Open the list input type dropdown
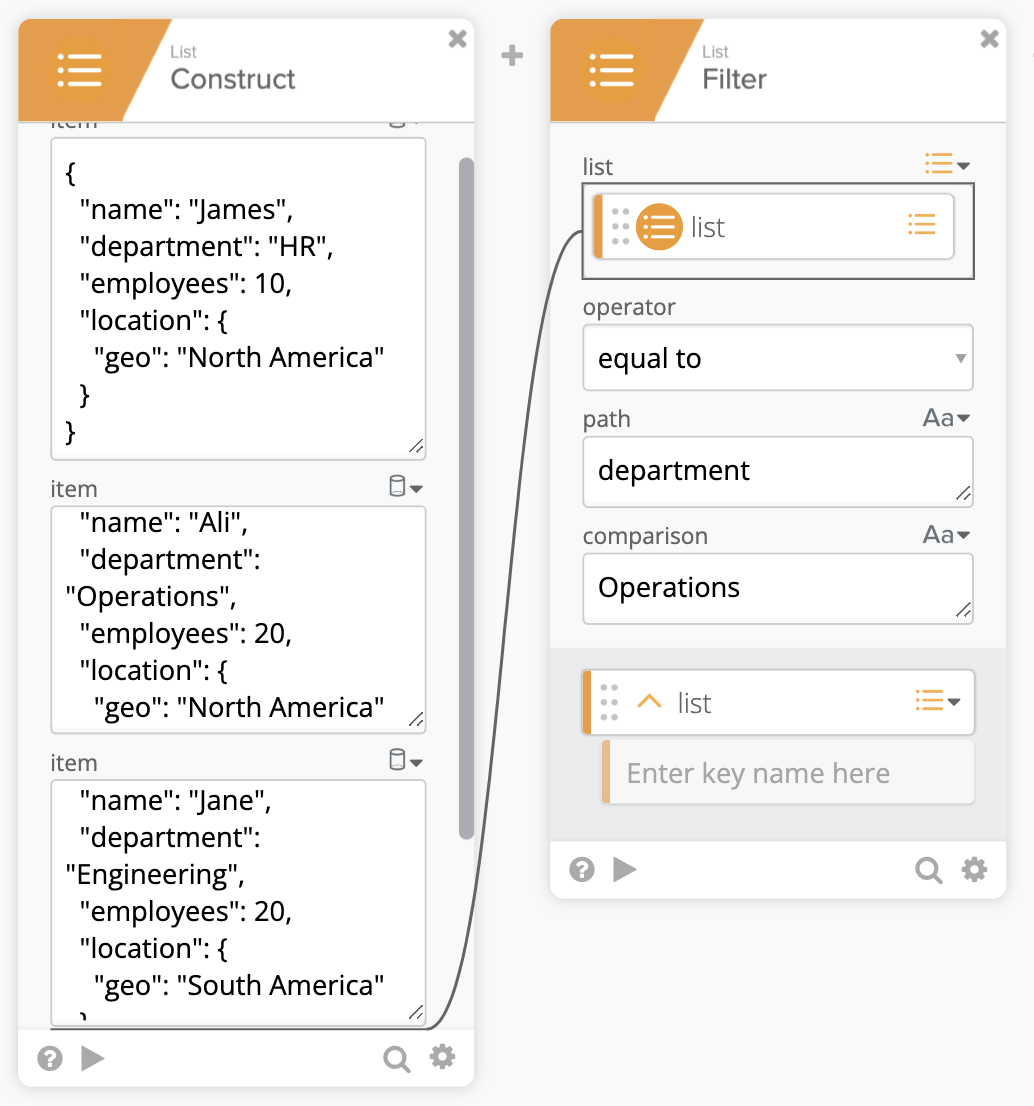 [946, 165]
